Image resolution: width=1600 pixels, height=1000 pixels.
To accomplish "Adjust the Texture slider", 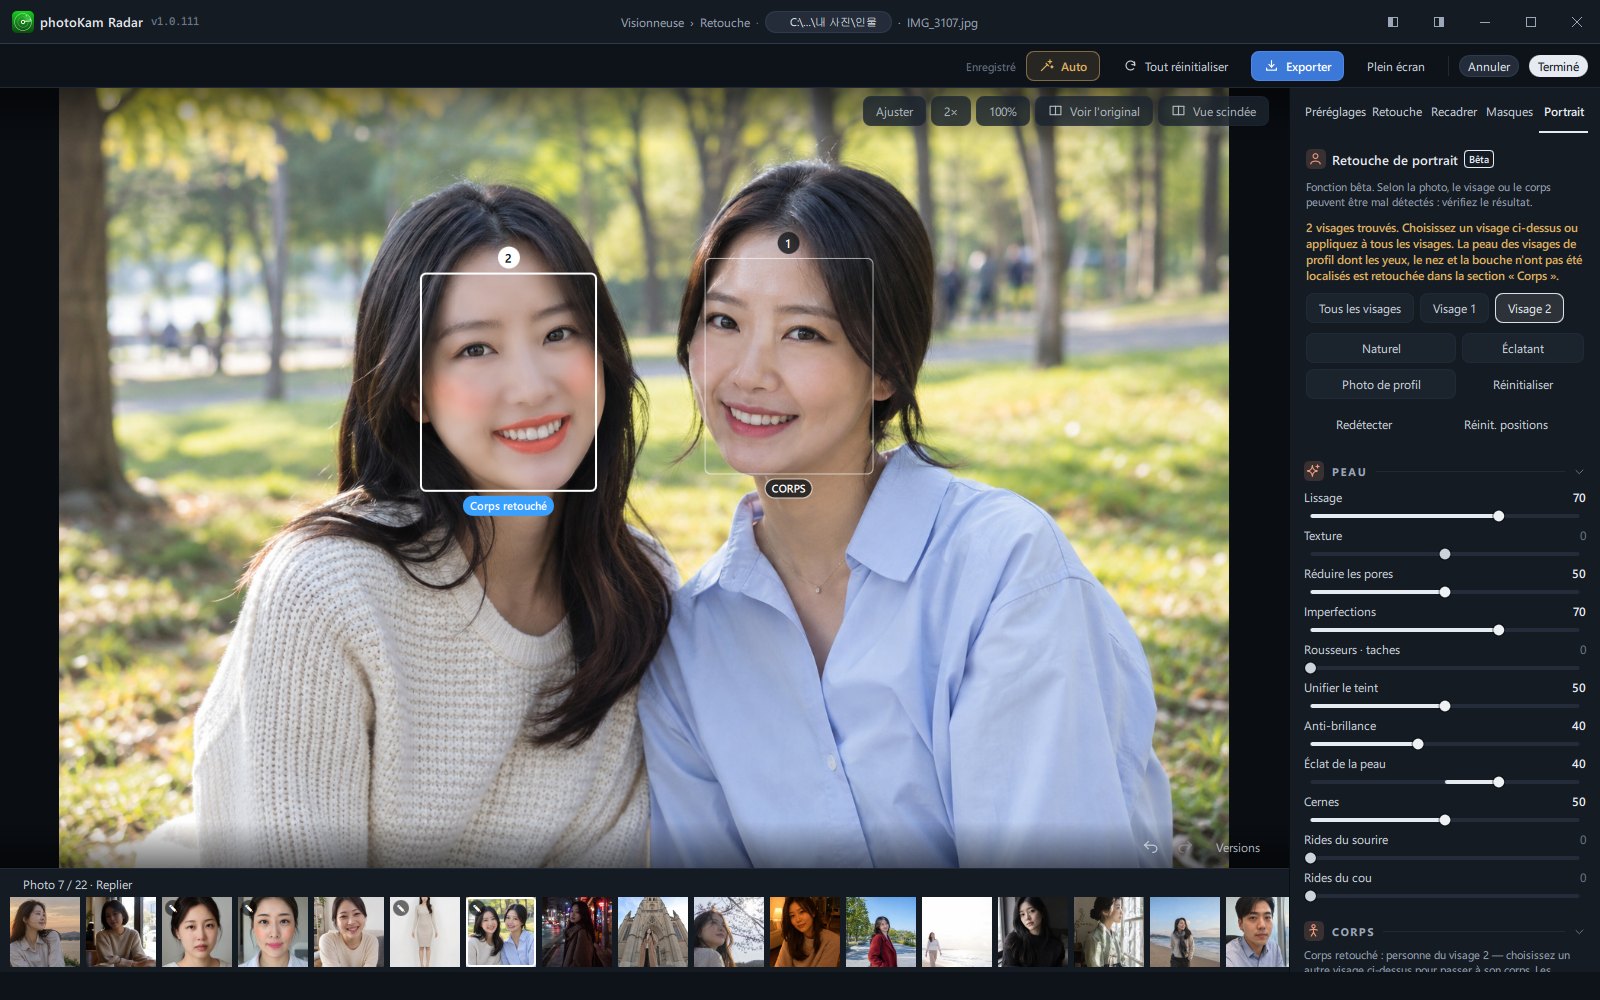I will click(x=1444, y=554).
